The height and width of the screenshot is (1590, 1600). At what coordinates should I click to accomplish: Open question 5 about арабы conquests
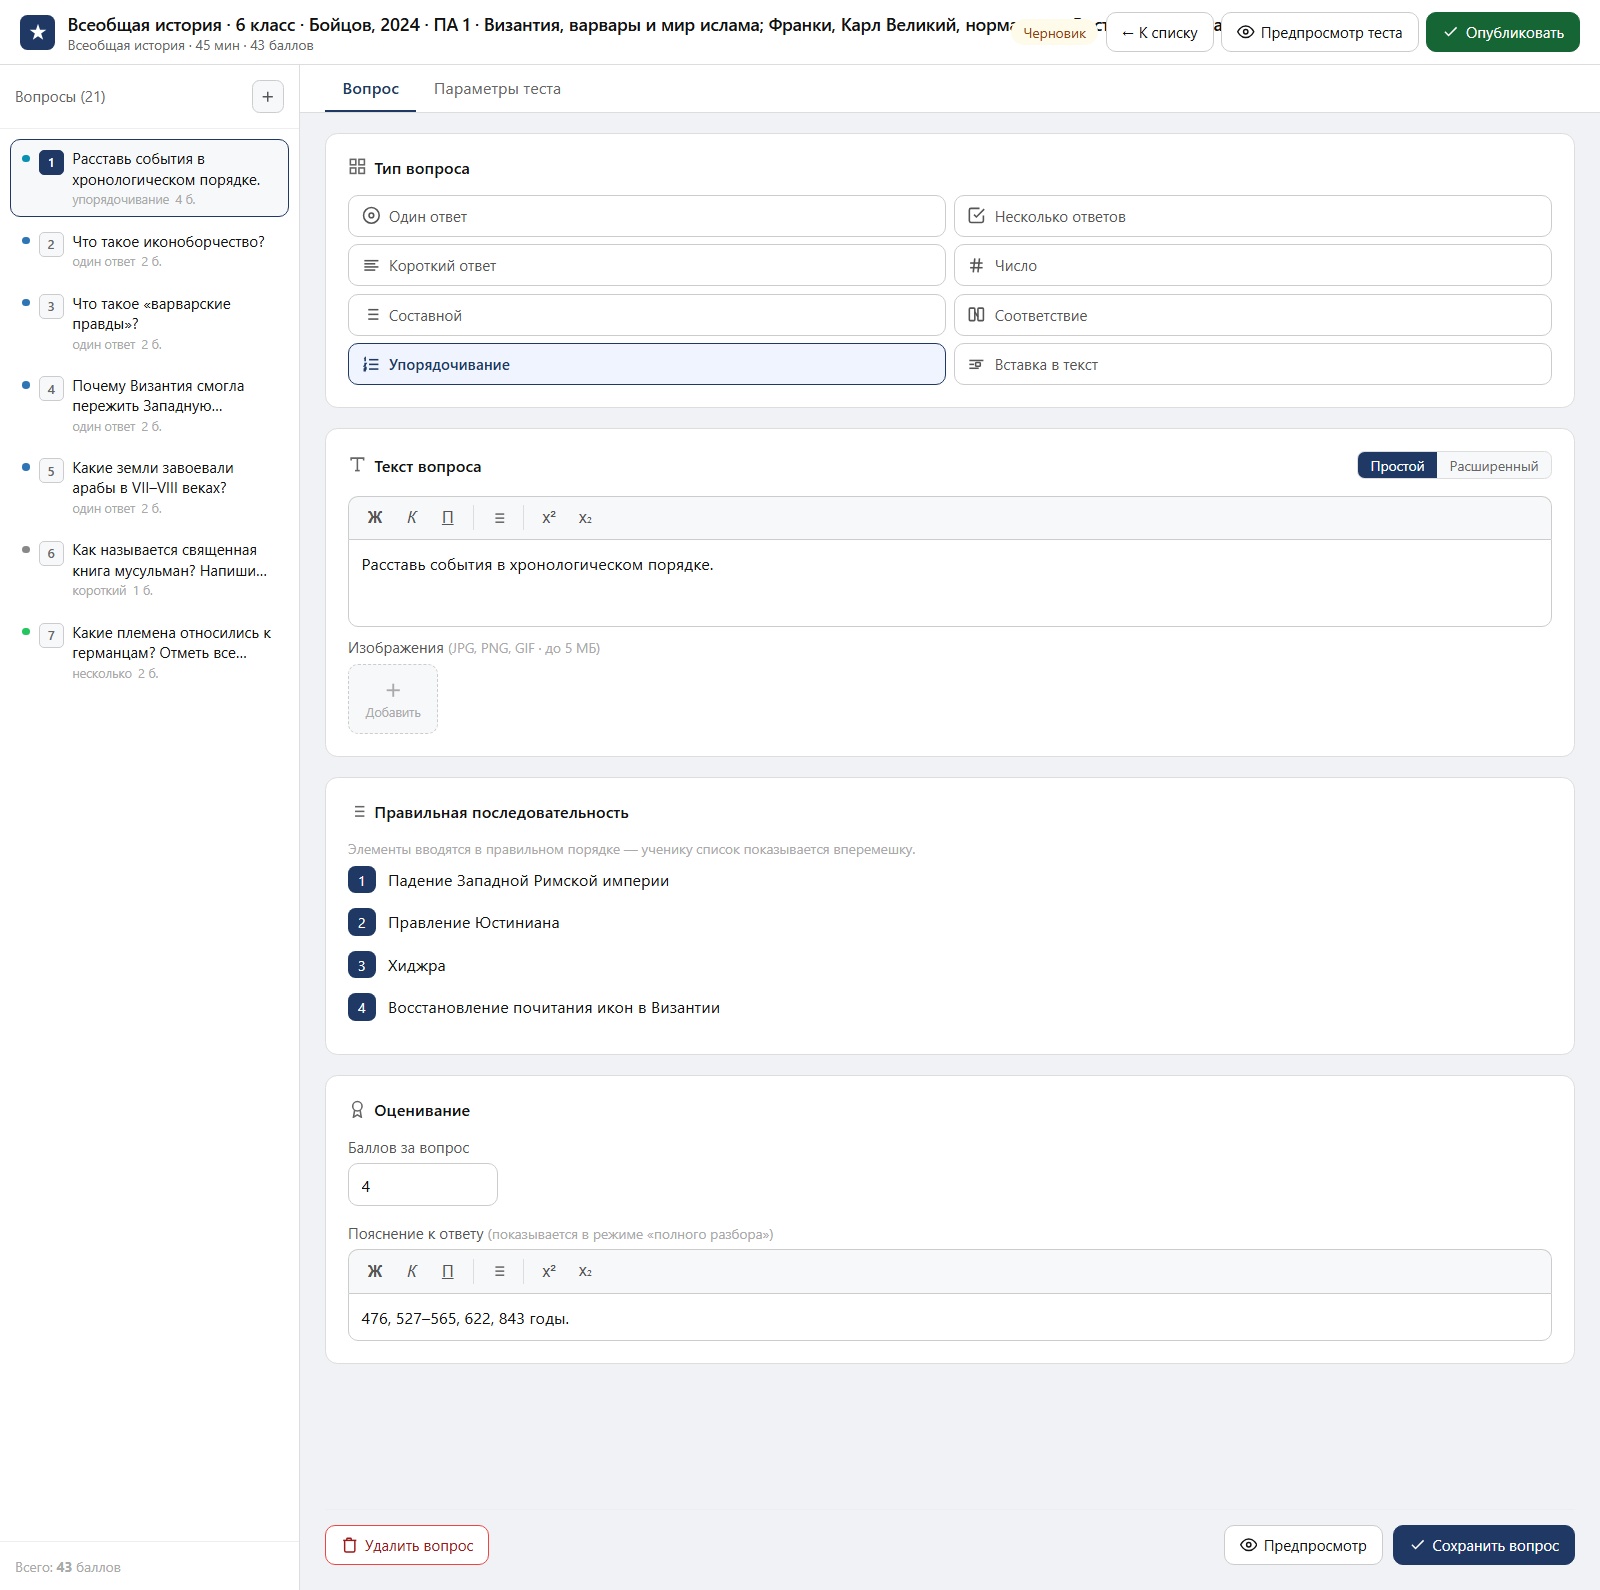[x=150, y=486]
